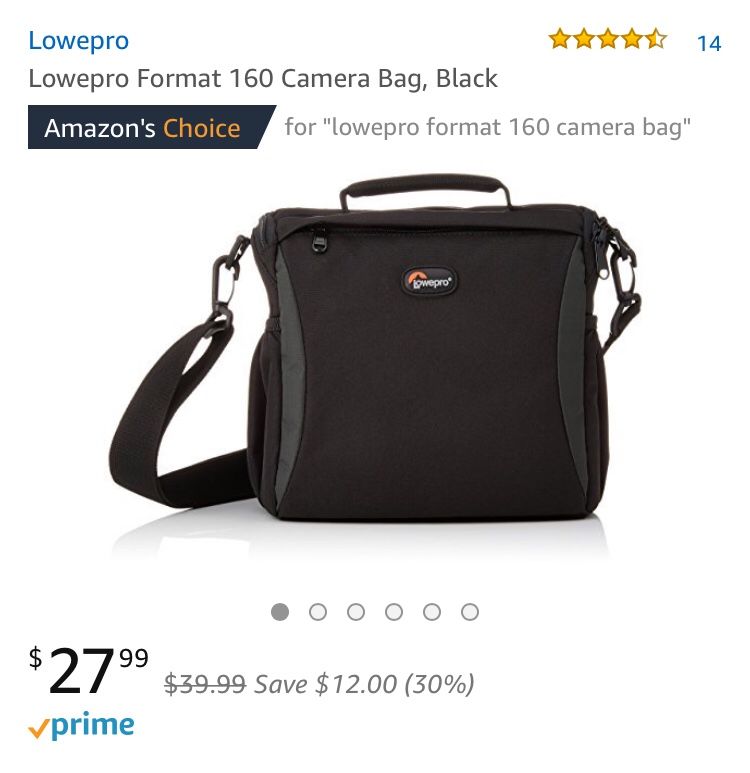Click the Save $12.00 (30%) text
Image resolution: width=750 pixels, height=773 pixels.
pyautogui.click(x=364, y=684)
